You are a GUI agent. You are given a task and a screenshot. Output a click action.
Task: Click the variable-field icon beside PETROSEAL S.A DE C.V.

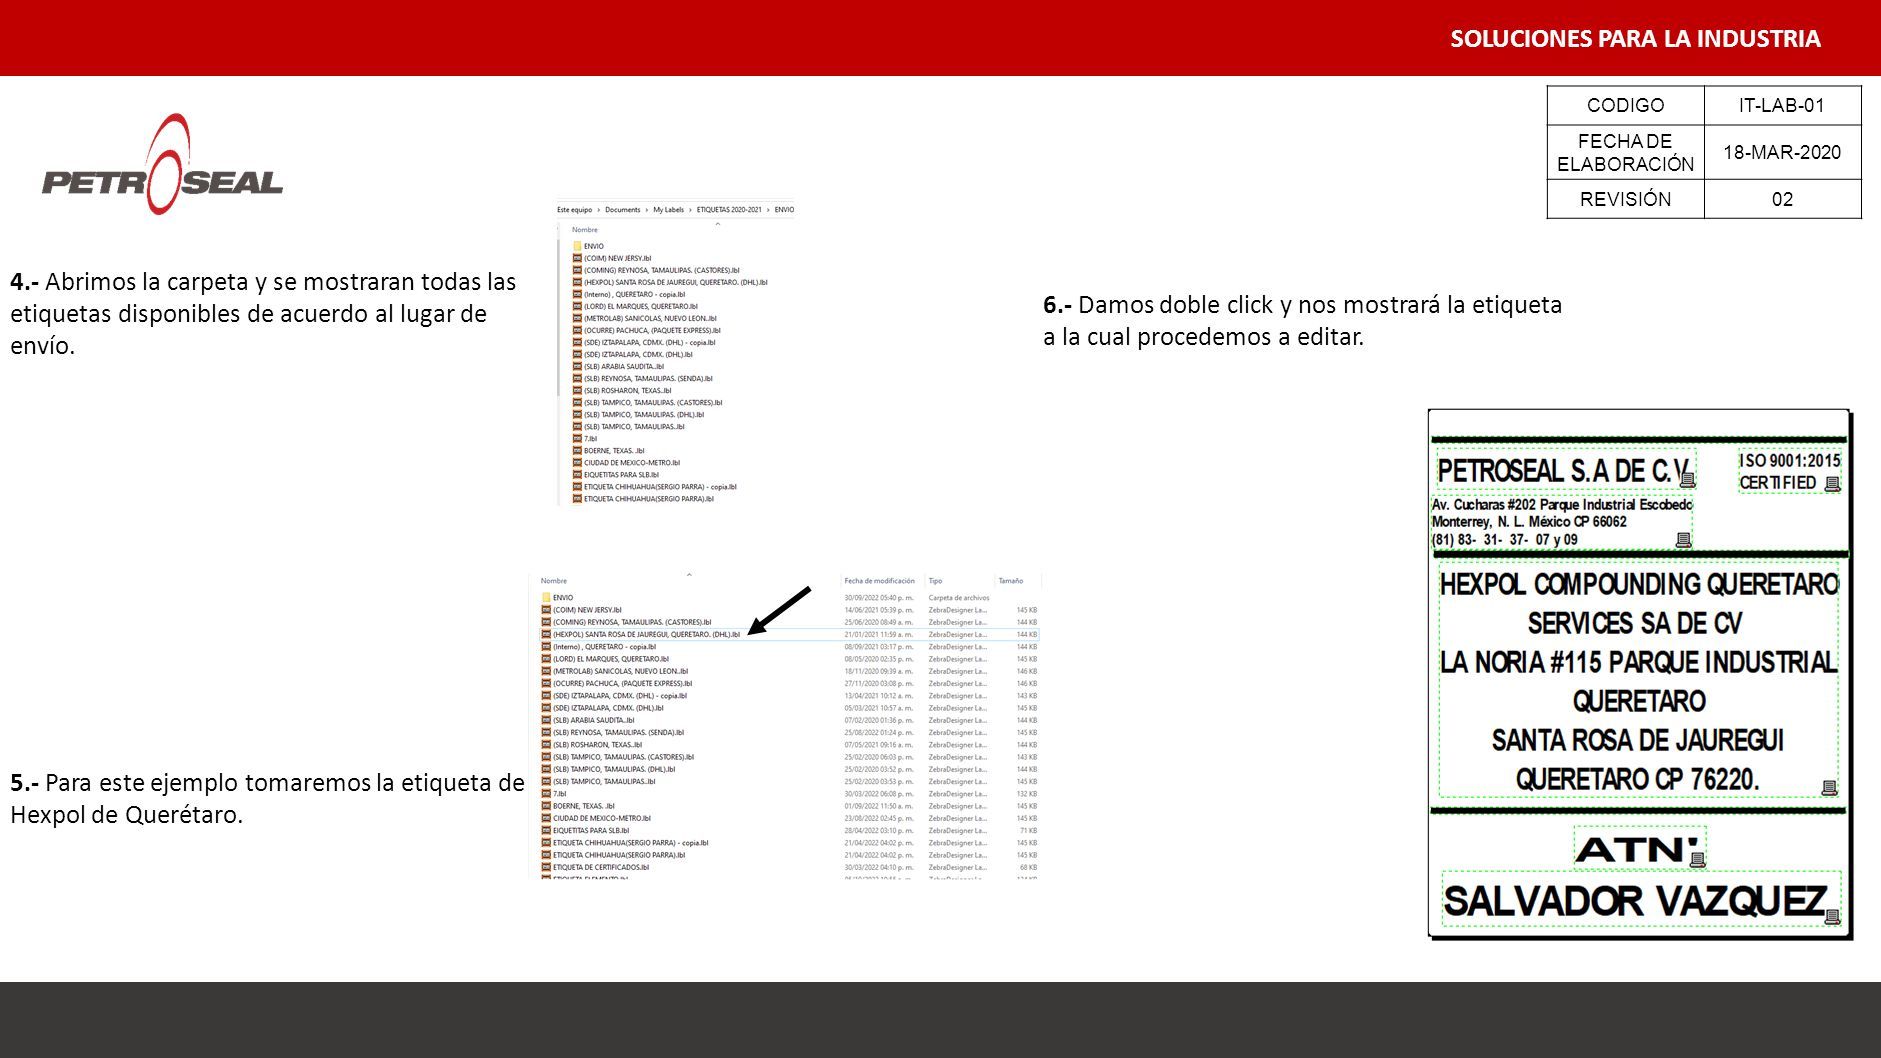pos(1687,480)
